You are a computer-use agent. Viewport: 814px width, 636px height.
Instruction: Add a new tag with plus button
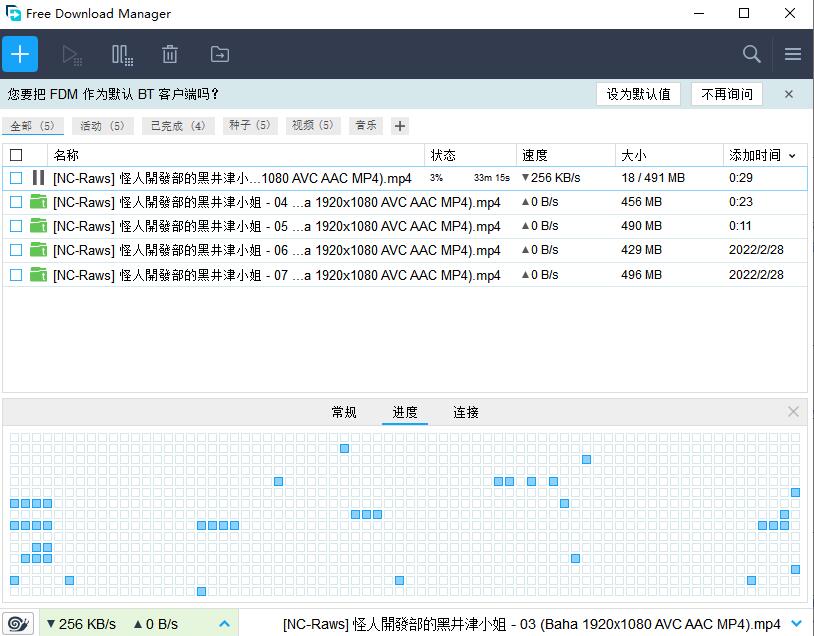click(400, 126)
